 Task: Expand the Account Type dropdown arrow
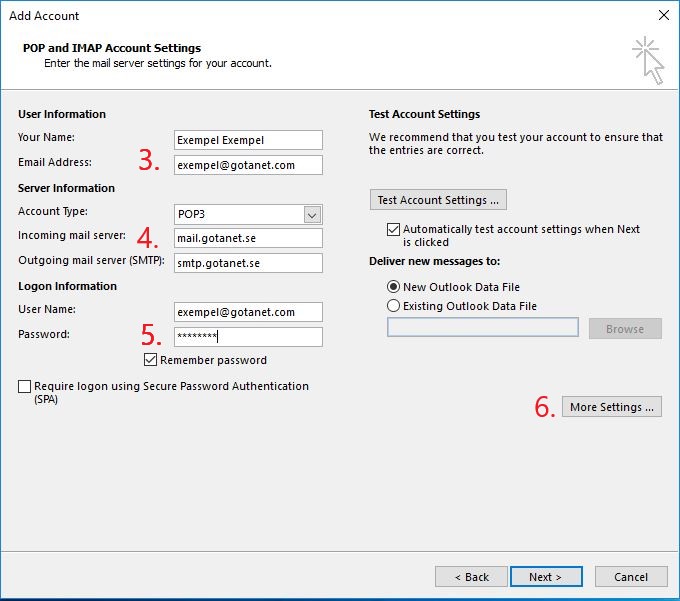point(312,215)
